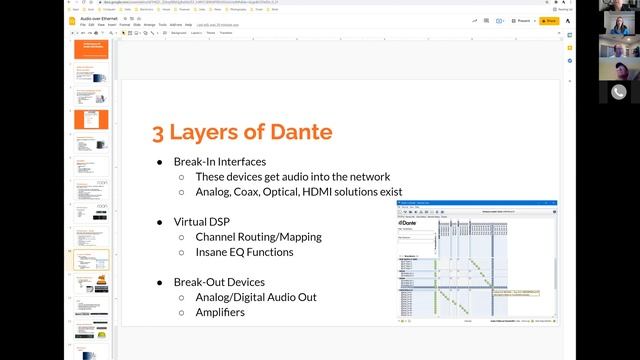The width and height of the screenshot is (640, 360).
Task: Click 'Channel Routing/Mapping' sub-bullet
Action: (x=258, y=237)
